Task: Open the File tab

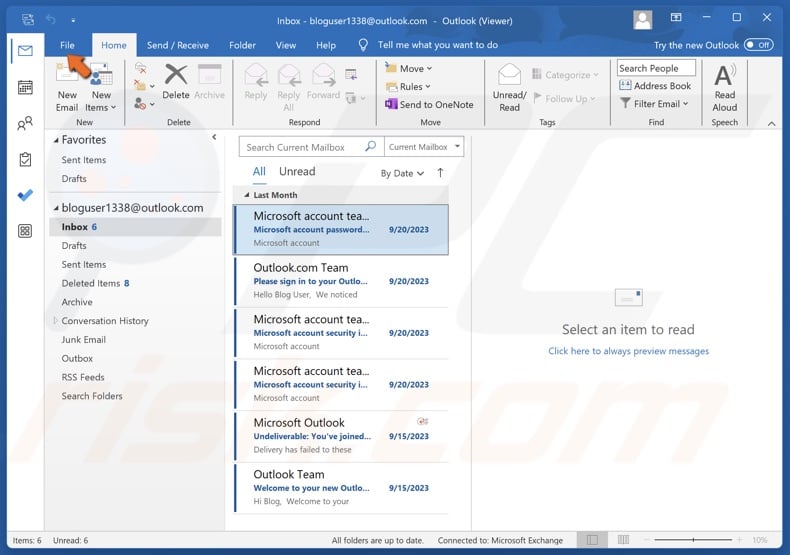Action: point(67,45)
